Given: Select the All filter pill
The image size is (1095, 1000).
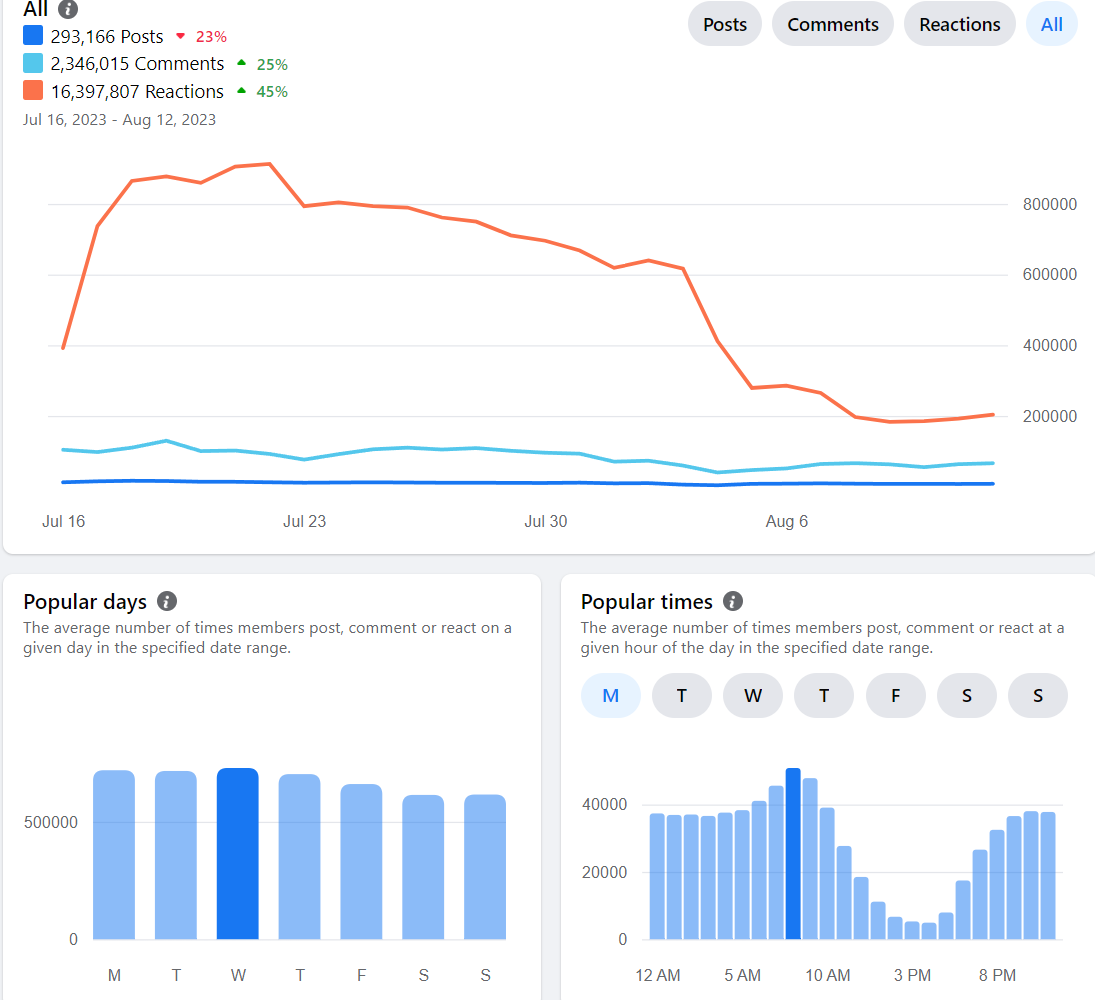Looking at the screenshot, I should 1052,24.
